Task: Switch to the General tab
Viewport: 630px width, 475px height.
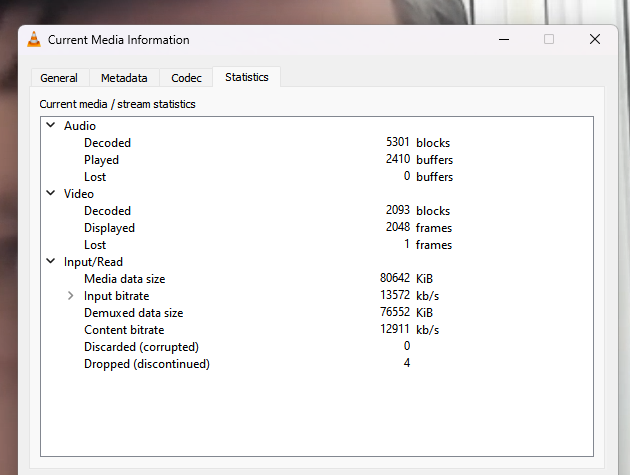Action: click(59, 78)
